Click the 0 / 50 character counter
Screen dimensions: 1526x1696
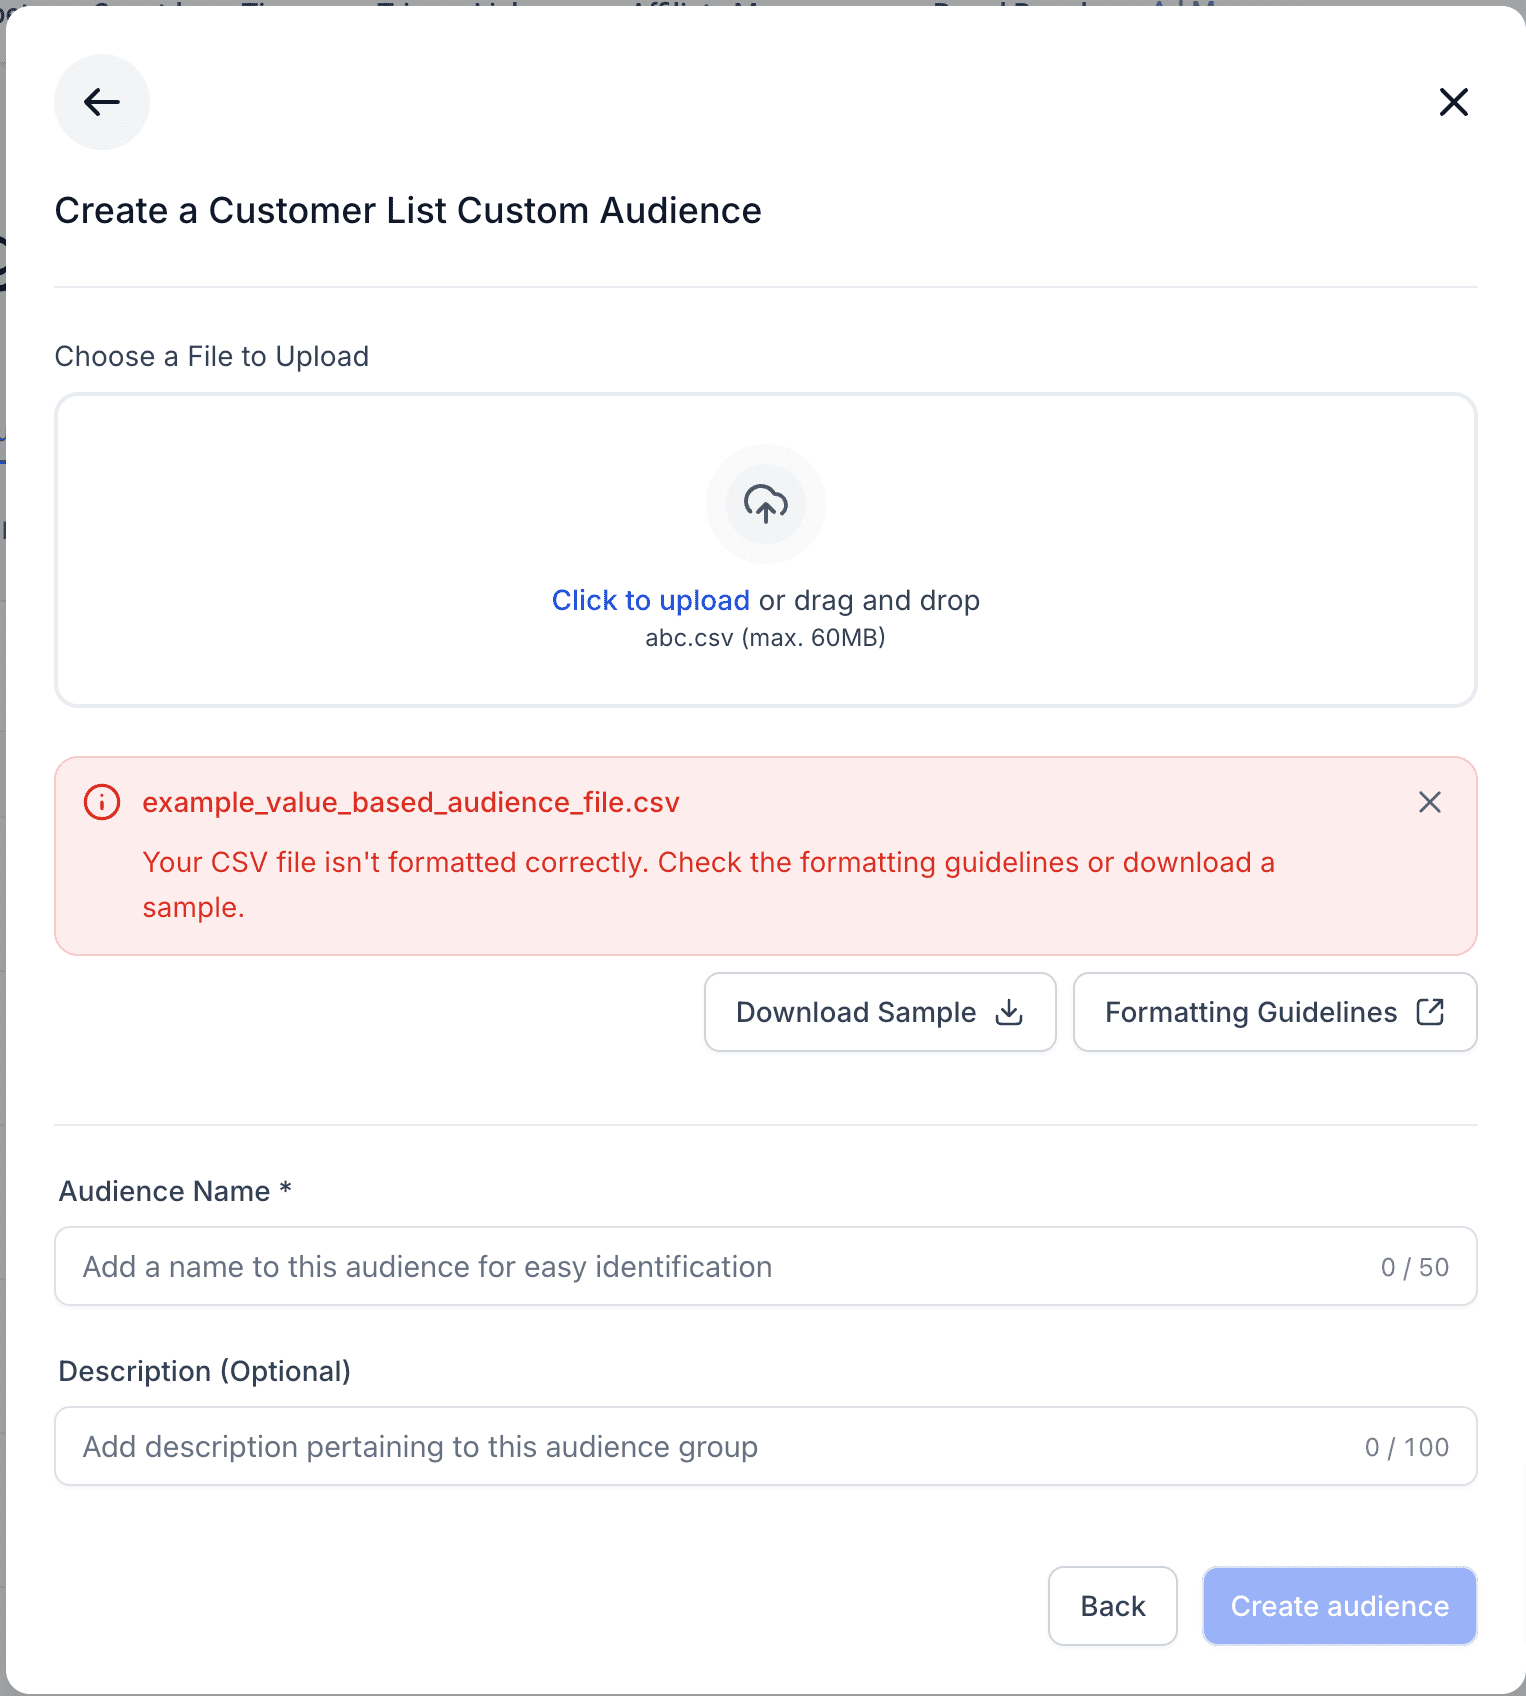coord(1415,1267)
